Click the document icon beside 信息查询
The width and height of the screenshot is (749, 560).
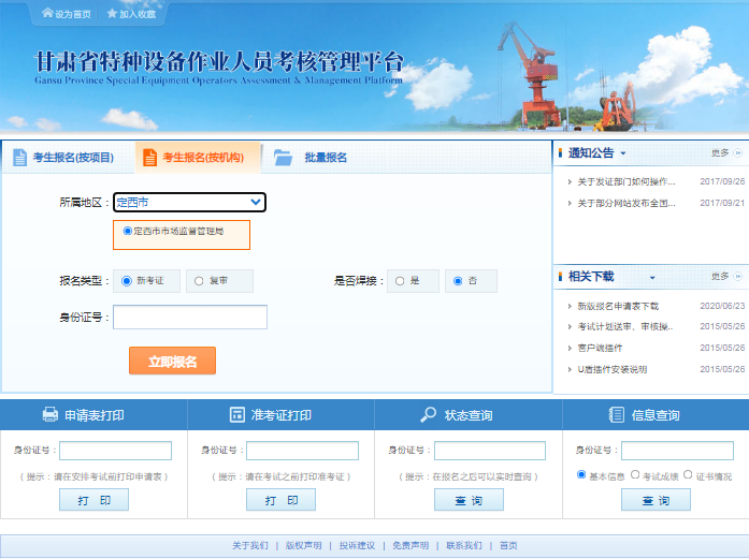[x=617, y=415]
